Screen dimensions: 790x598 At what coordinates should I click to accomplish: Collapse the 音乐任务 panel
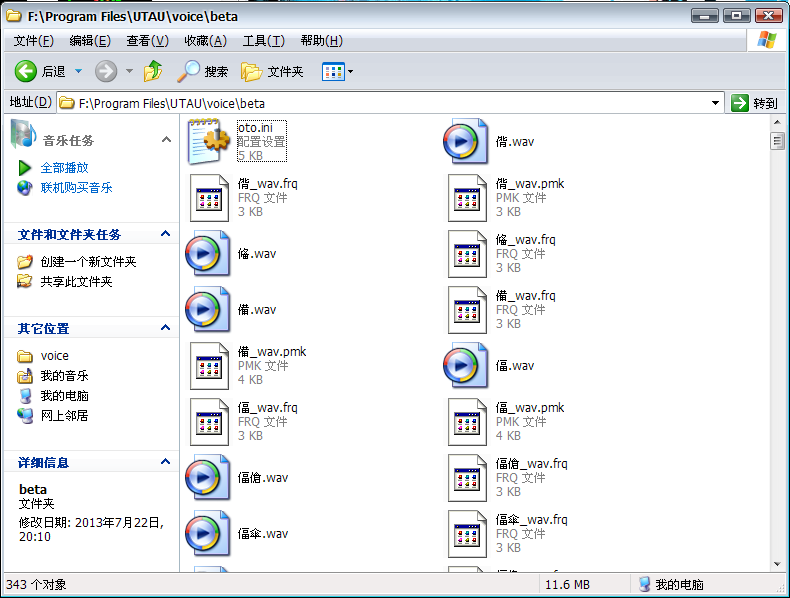click(166, 140)
